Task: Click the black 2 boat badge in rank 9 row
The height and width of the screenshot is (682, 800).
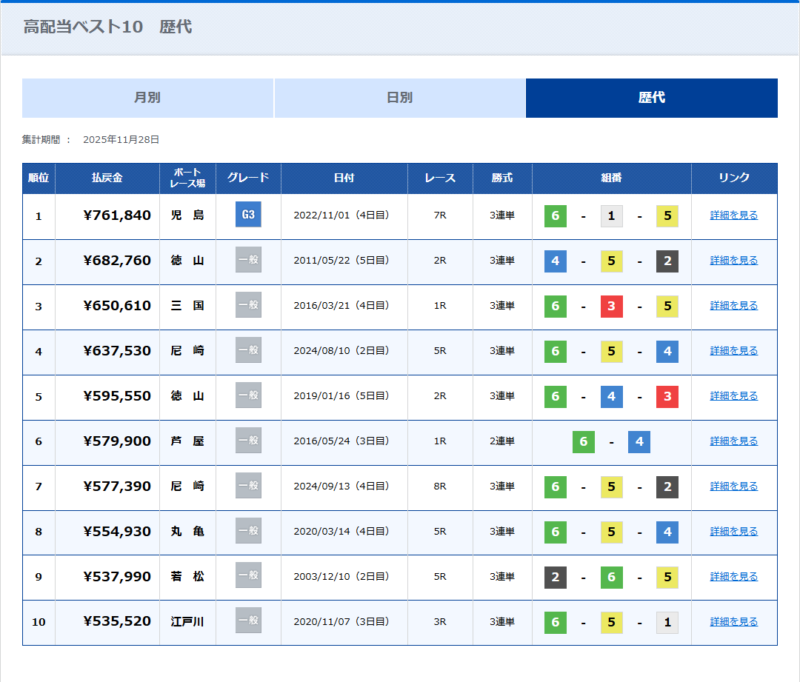Action: tap(555, 577)
